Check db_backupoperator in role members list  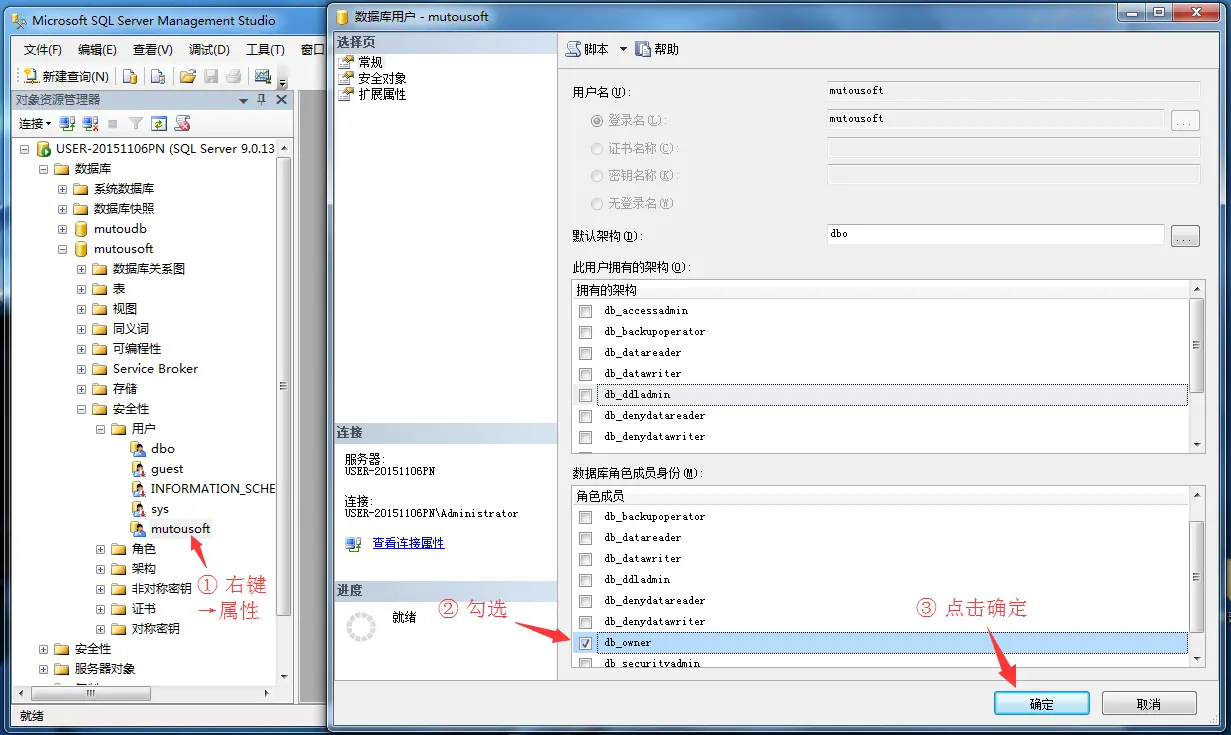[585, 517]
